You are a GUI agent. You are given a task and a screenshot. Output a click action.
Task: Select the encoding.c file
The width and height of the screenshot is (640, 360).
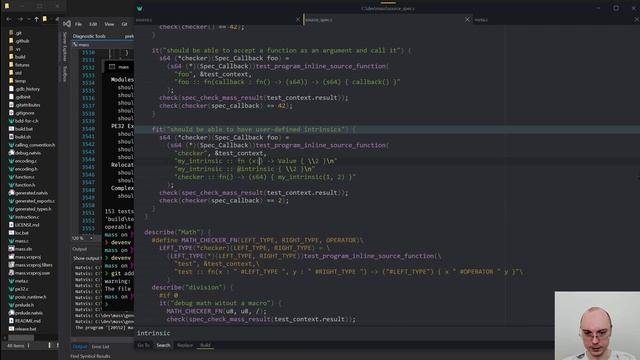point(23,161)
